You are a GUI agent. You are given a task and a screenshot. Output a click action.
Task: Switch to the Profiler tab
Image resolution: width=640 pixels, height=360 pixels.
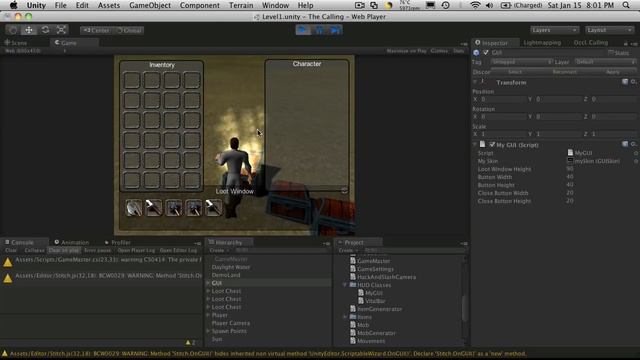(x=118, y=242)
